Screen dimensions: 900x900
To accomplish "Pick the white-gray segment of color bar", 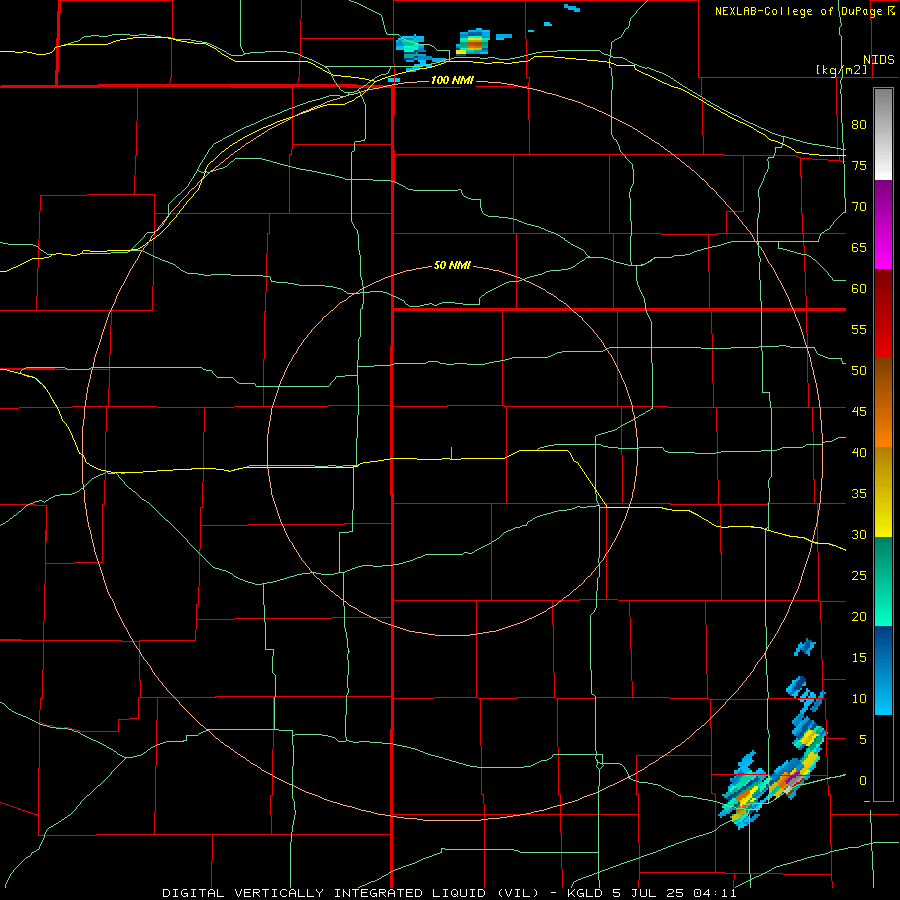I will click(x=883, y=134).
